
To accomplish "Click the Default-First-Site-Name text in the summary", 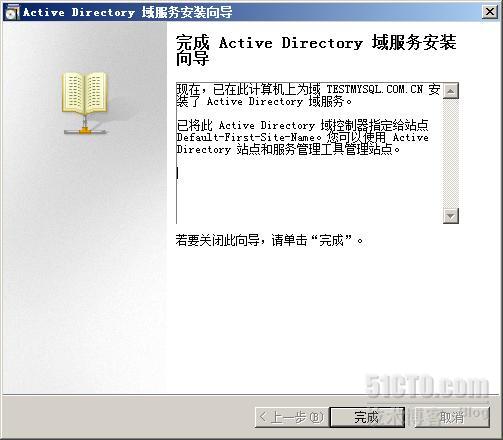I will coord(246,137).
